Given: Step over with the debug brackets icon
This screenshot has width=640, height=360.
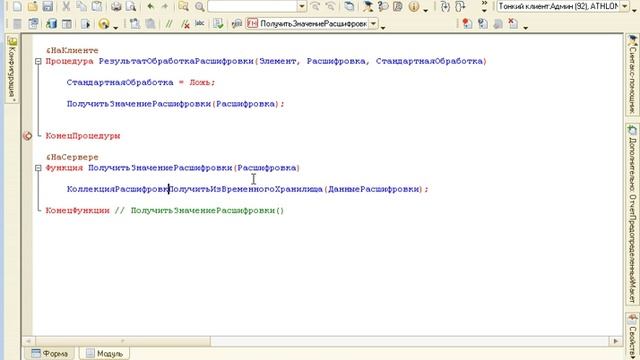Looking at the screenshot, I should pyautogui.click(x=460, y=7).
